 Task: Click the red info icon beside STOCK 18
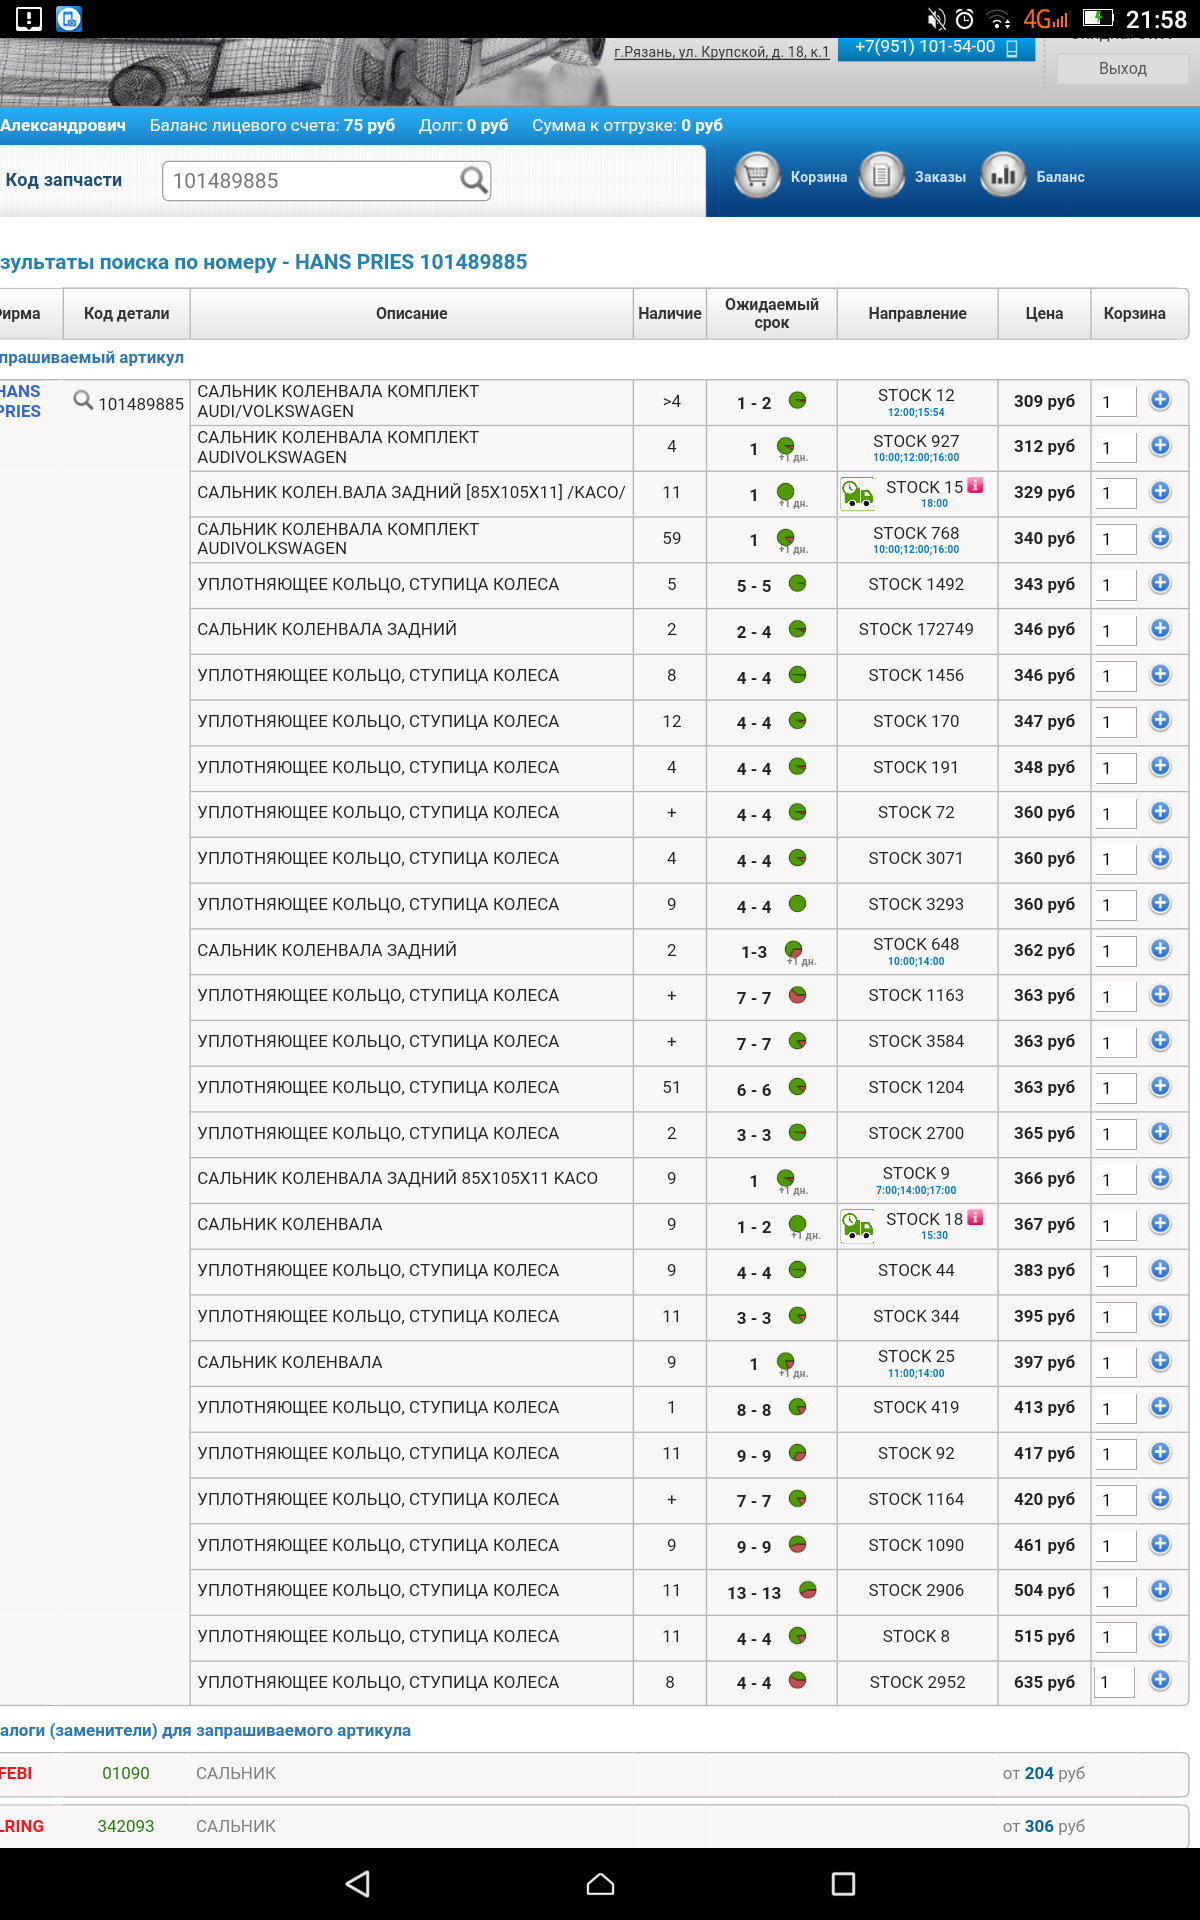[x=976, y=1217]
